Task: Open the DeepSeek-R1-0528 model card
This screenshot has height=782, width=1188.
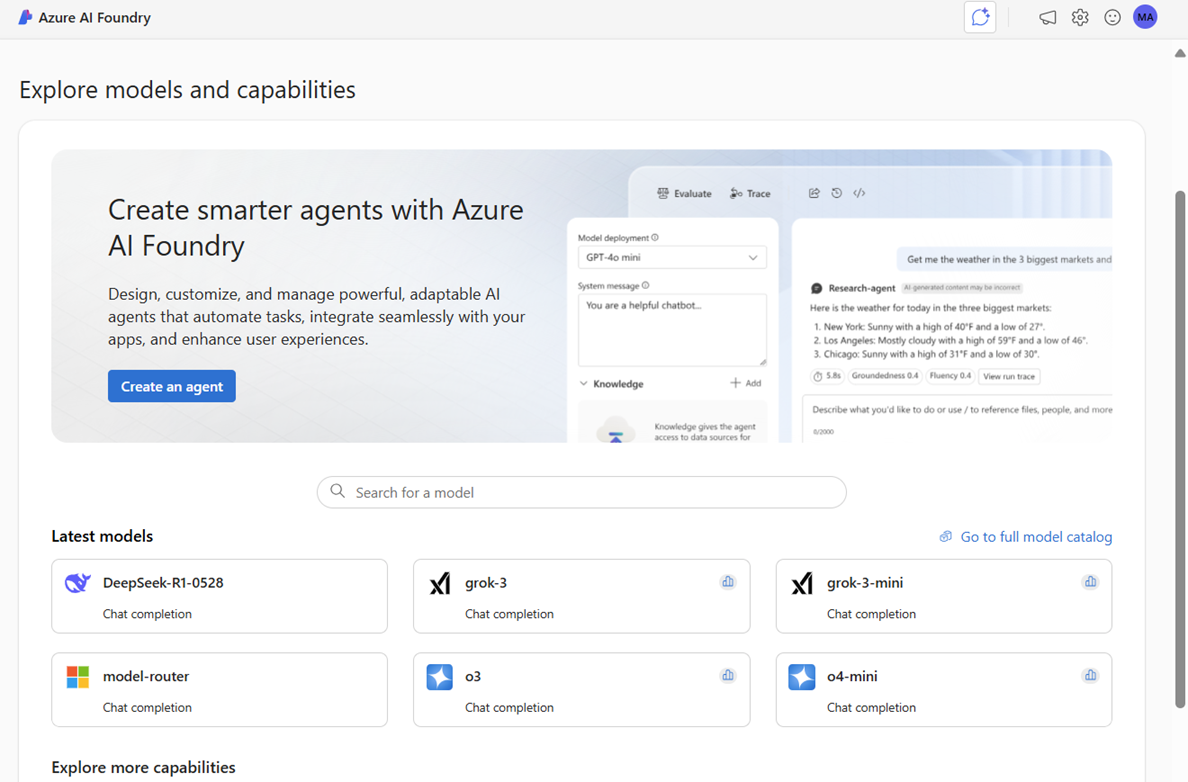Action: click(219, 595)
